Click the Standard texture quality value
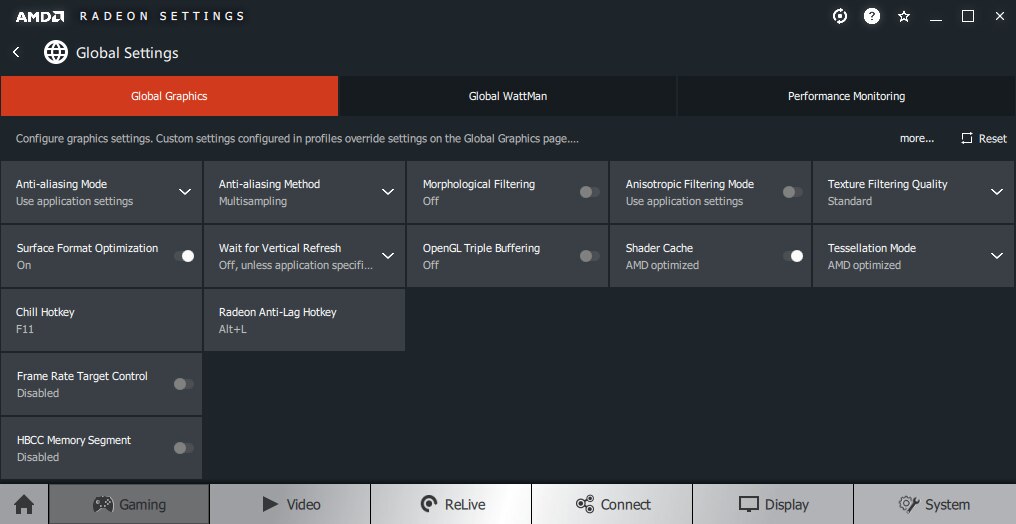The height and width of the screenshot is (524, 1016). point(849,201)
